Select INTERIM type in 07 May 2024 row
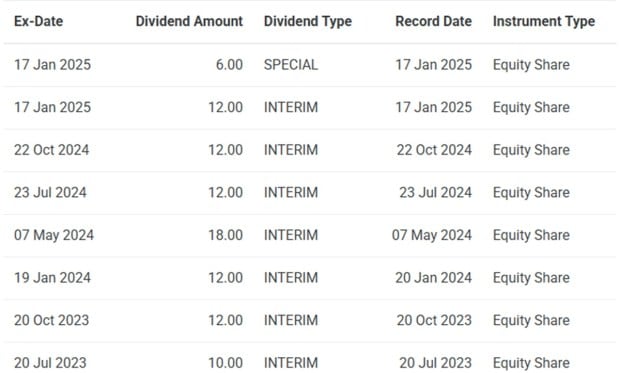This screenshot has width=620, height=373. tap(291, 235)
